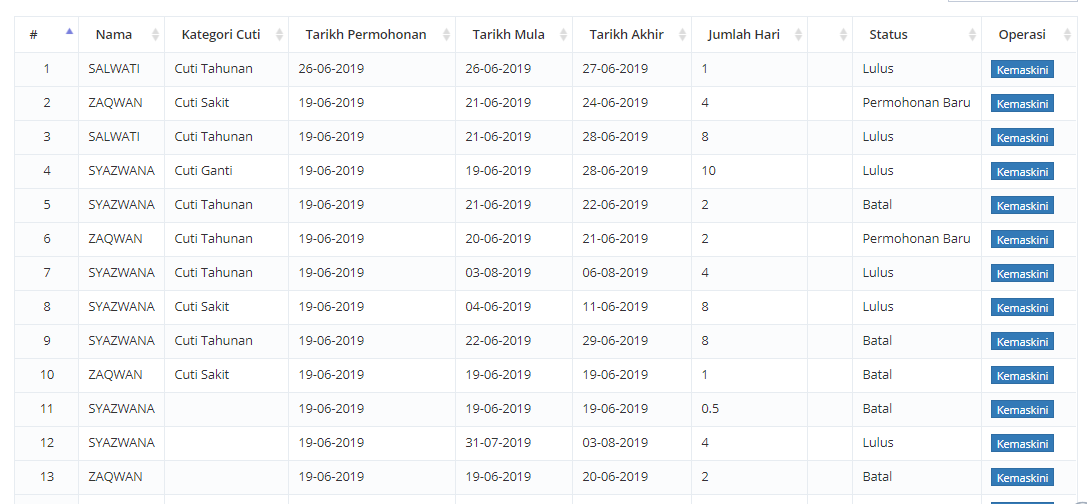
Task: Click sort arrows in the unlabeled column header
Action: click(844, 35)
